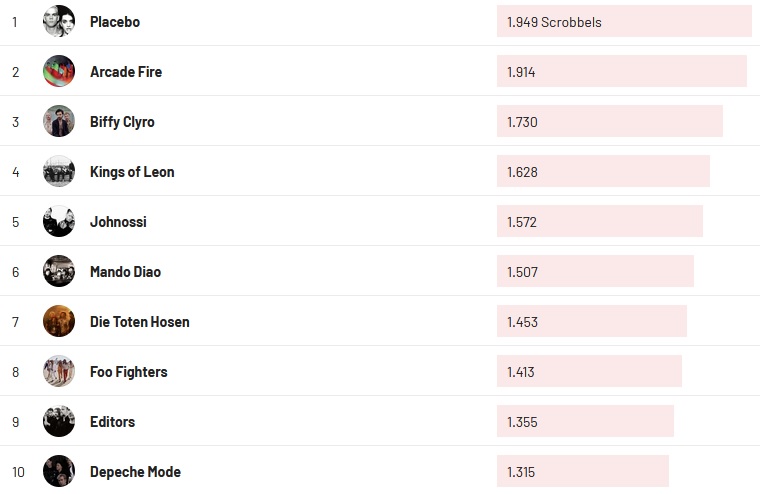Click Editors artist avatar image
Viewport: 760px width, 494px height.
coord(59,421)
